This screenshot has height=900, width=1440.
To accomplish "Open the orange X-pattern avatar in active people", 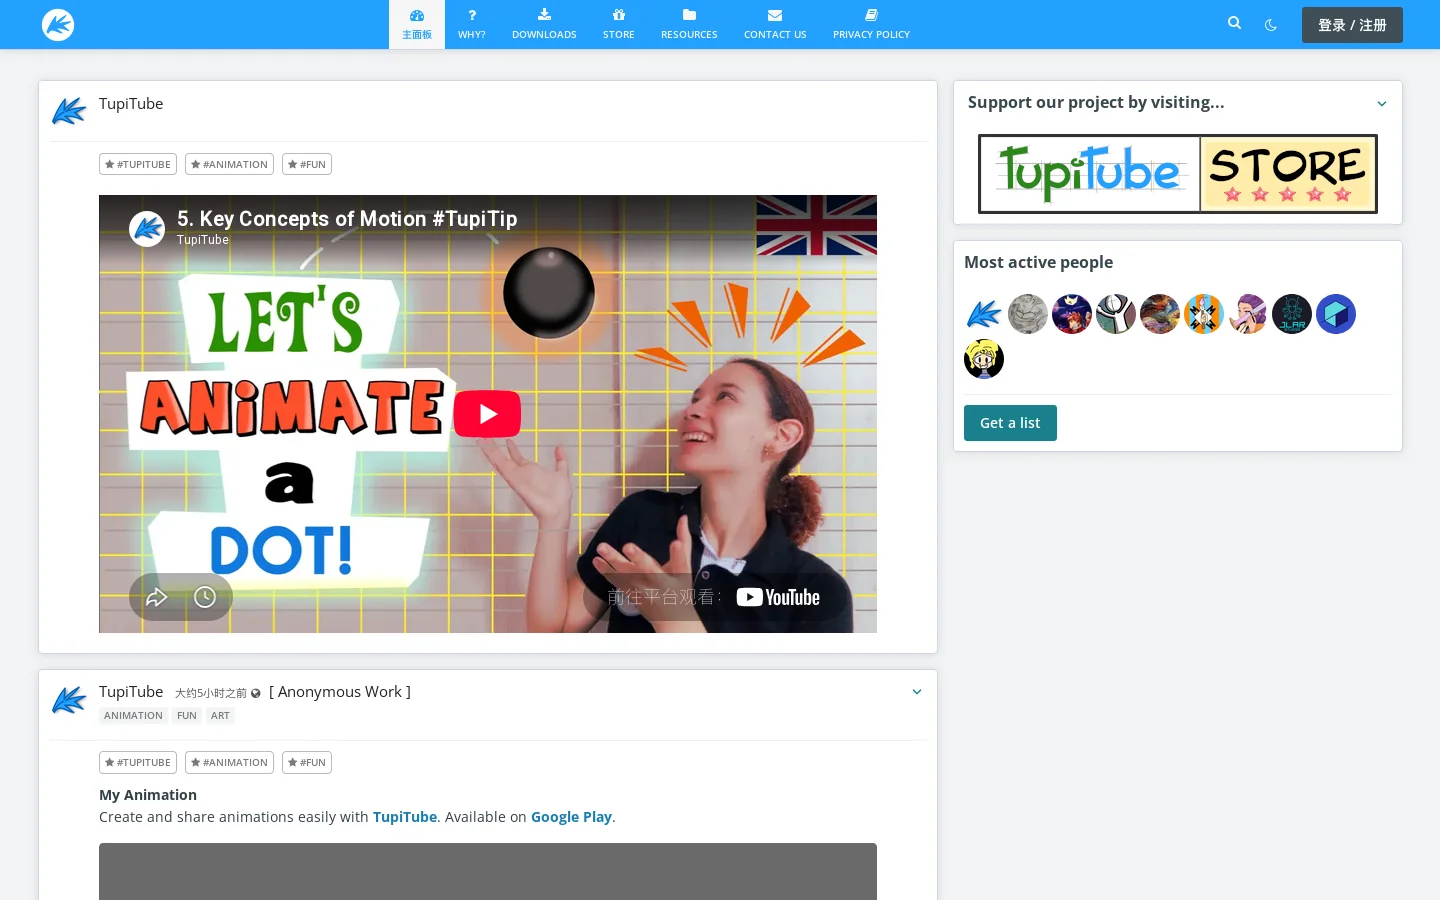I will pyautogui.click(x=1204, y=314).
